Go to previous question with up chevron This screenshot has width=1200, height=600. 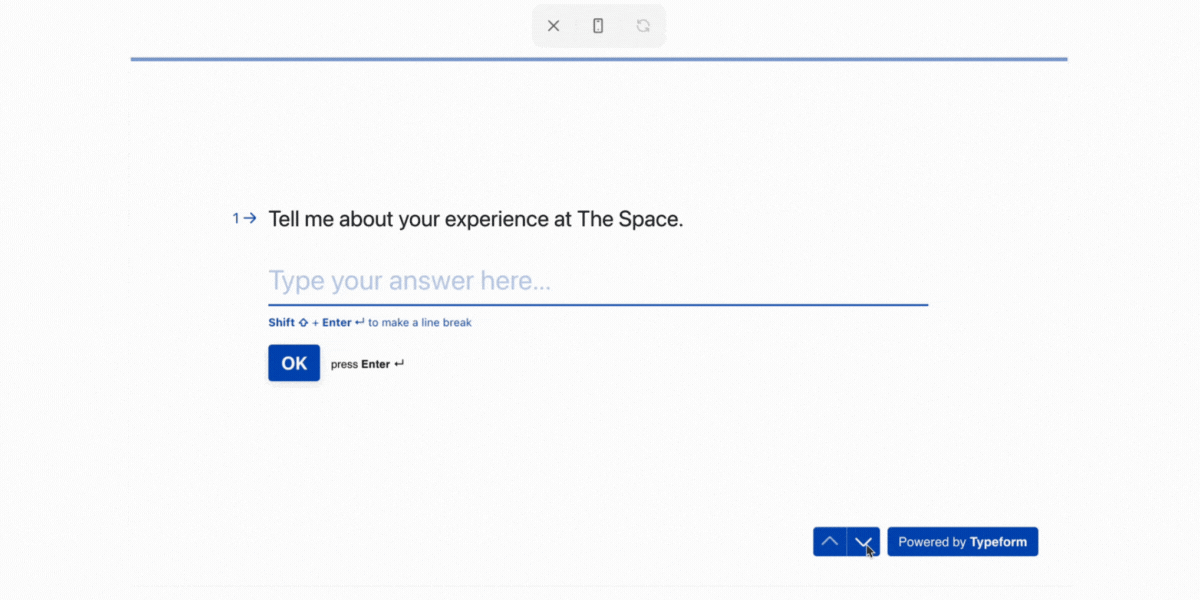pos(829,542)
